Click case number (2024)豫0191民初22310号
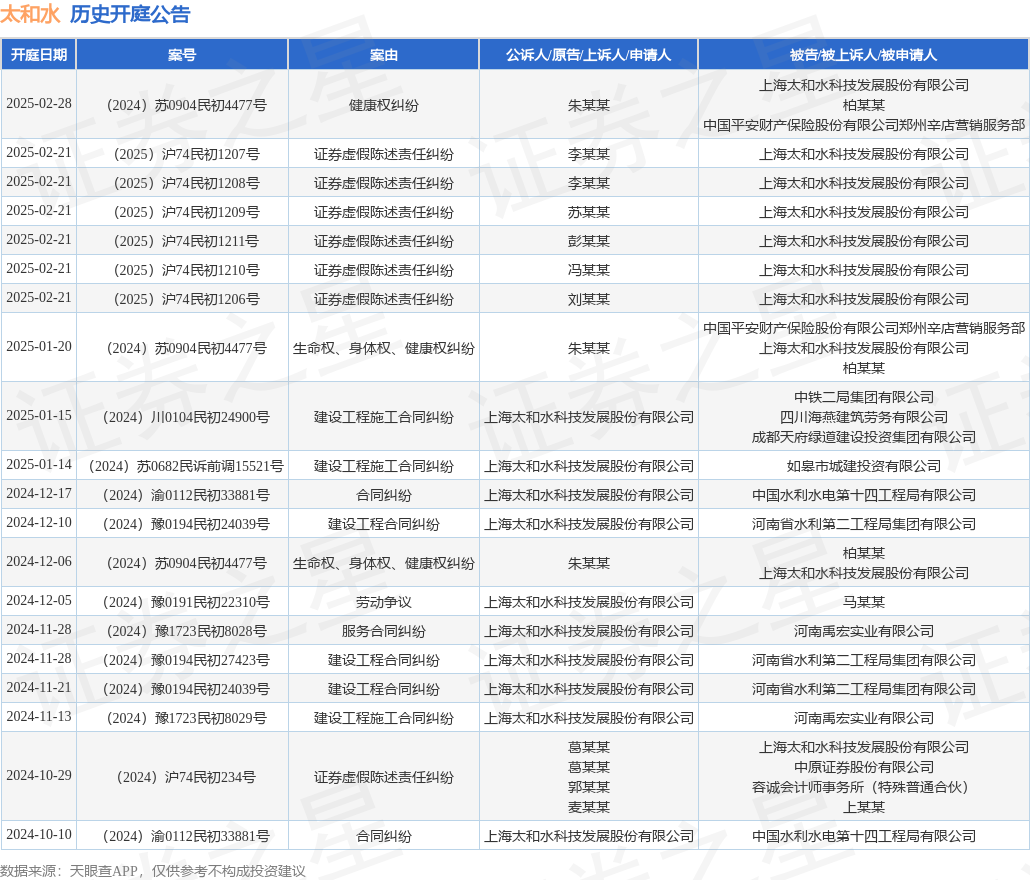The width and height of the screenshot is (1030, 880). (x=186, y=602)
